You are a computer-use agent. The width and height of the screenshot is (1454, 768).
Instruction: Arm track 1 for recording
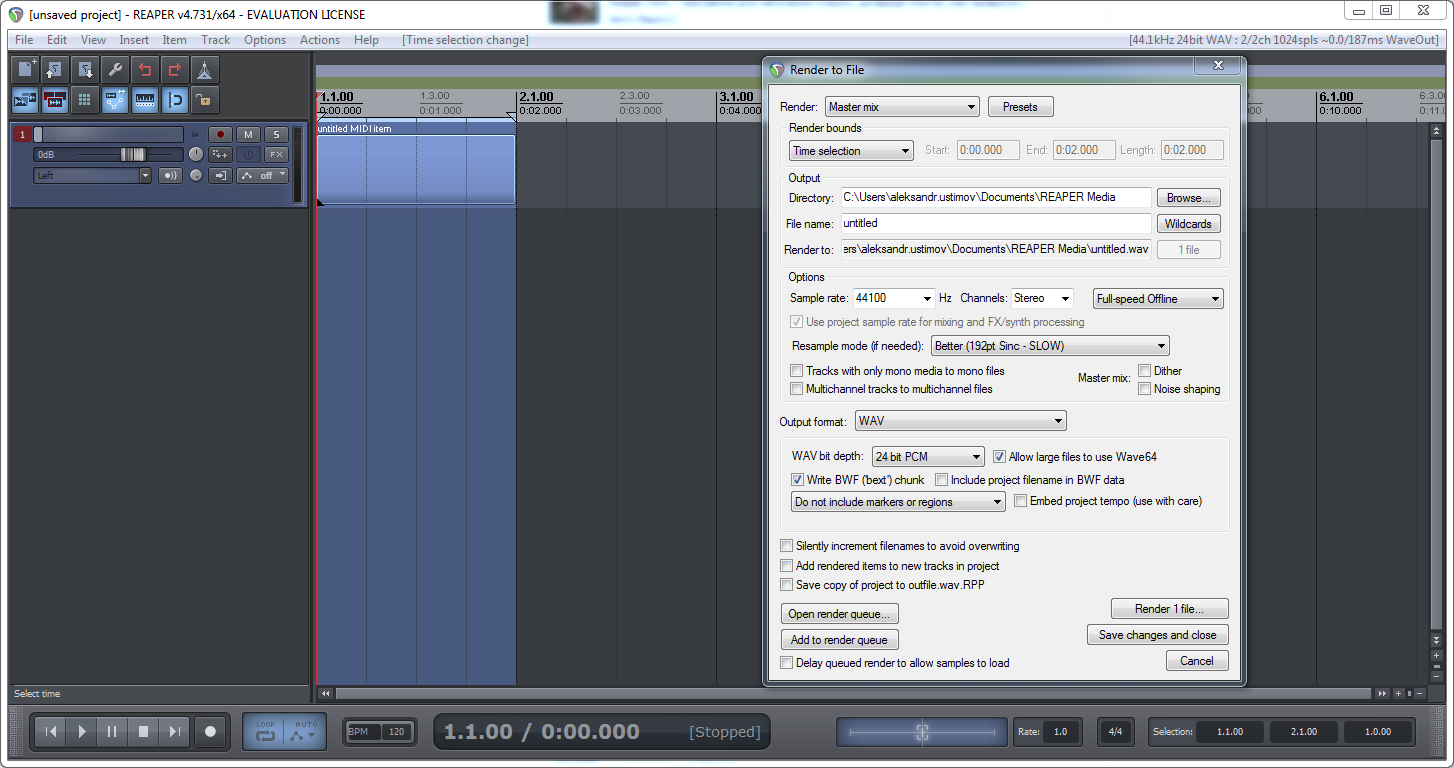click(219, 135)
